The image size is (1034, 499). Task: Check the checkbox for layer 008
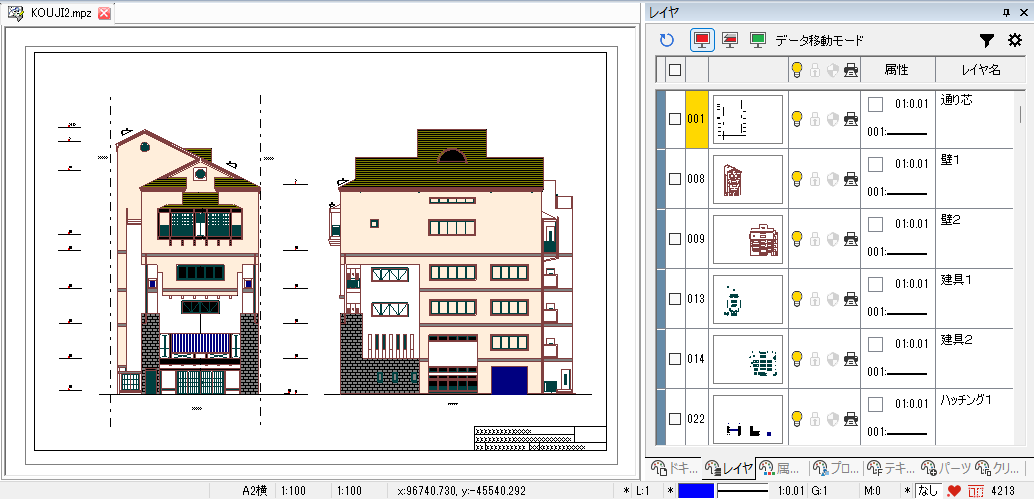(675, 179)
